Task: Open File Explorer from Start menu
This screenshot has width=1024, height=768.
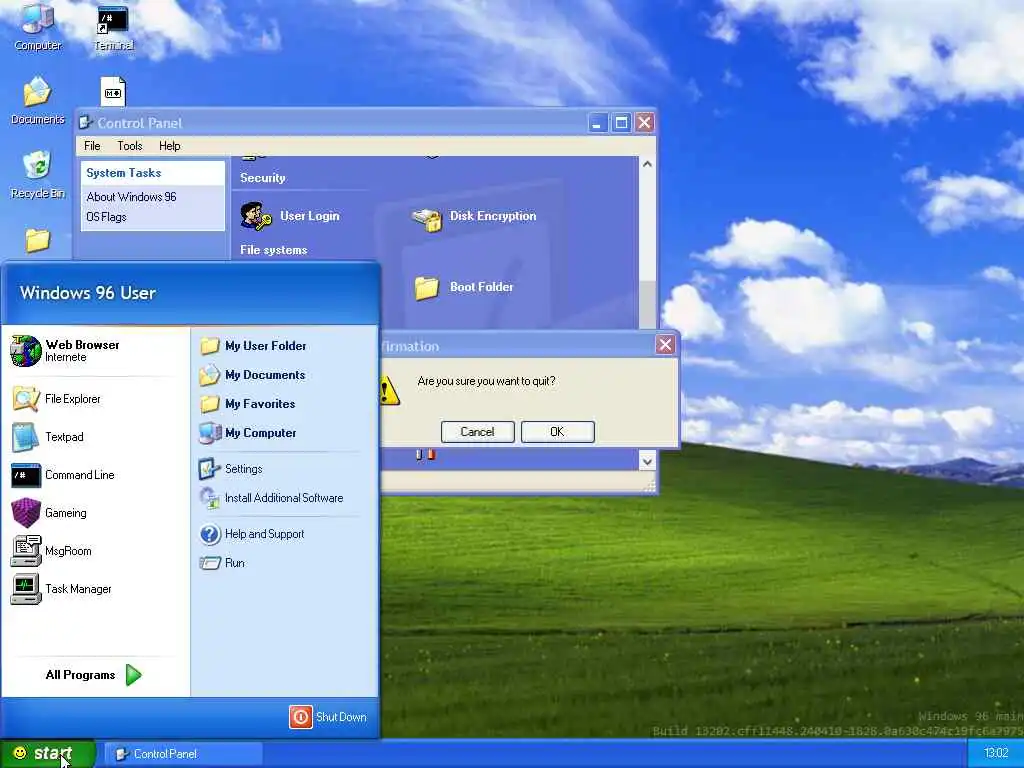Action: pyautogui.click(x=95, y=399)
